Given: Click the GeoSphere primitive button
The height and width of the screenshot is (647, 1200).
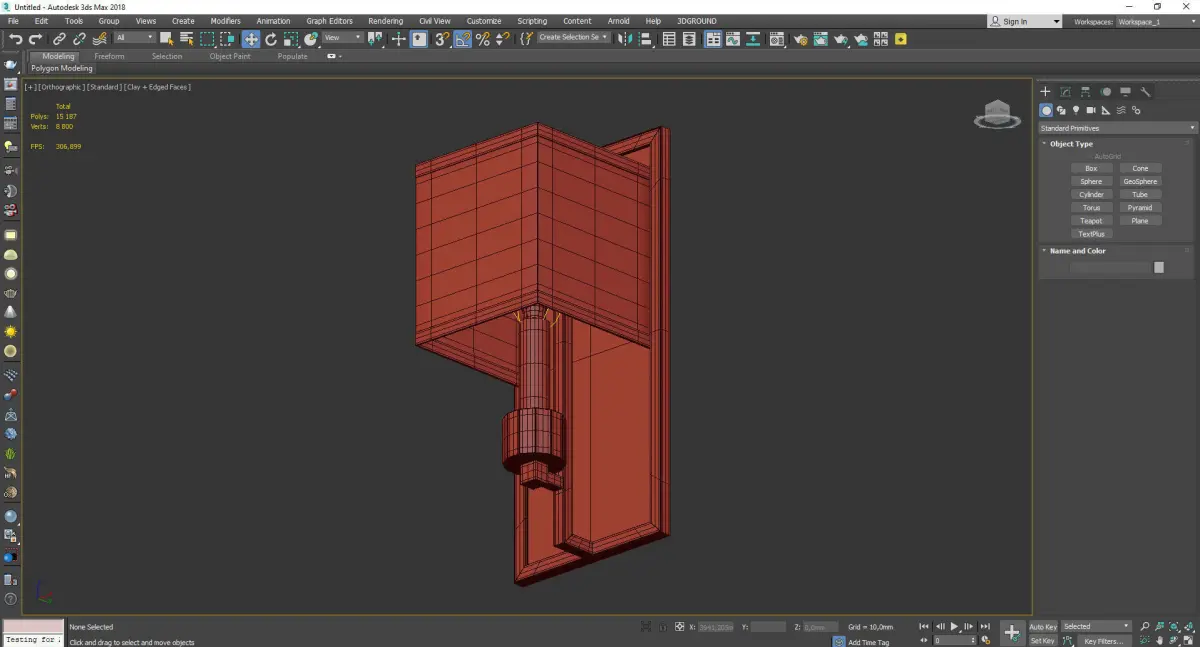Looking at the screenshot, I should [x=1140, y=182].
